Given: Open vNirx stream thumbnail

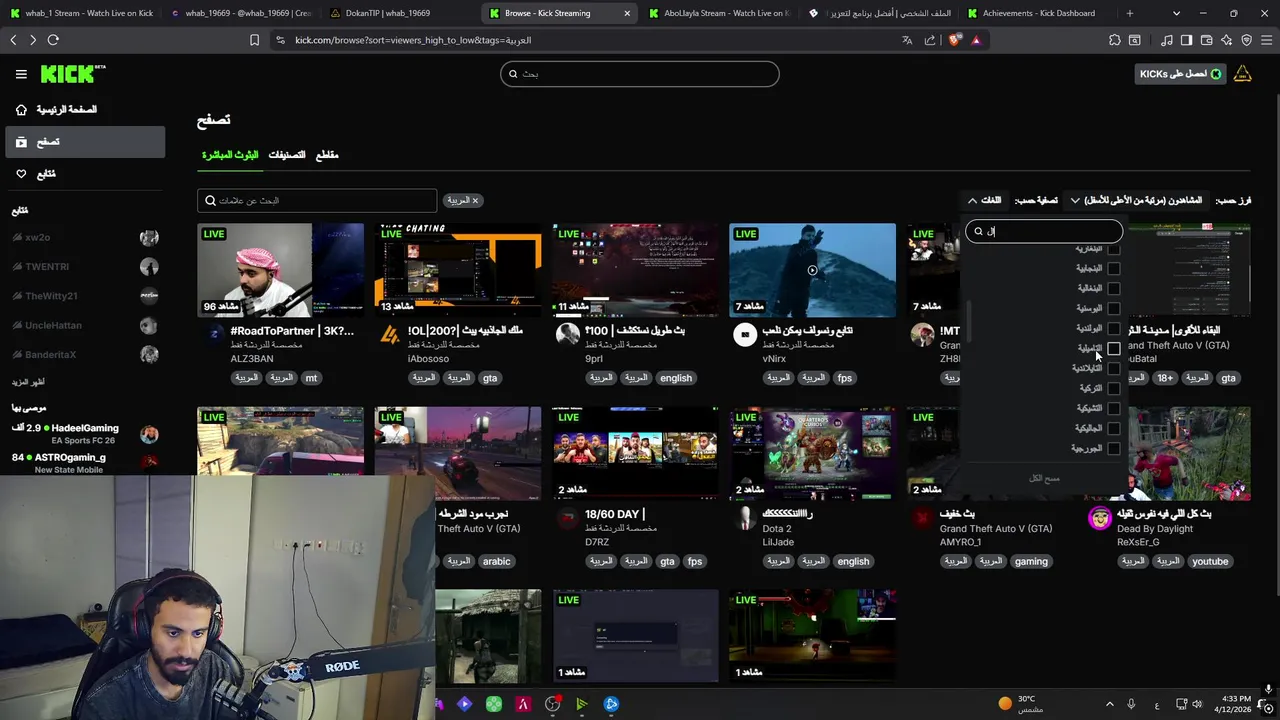Looking at the screenshot, I should click(812, 270).
